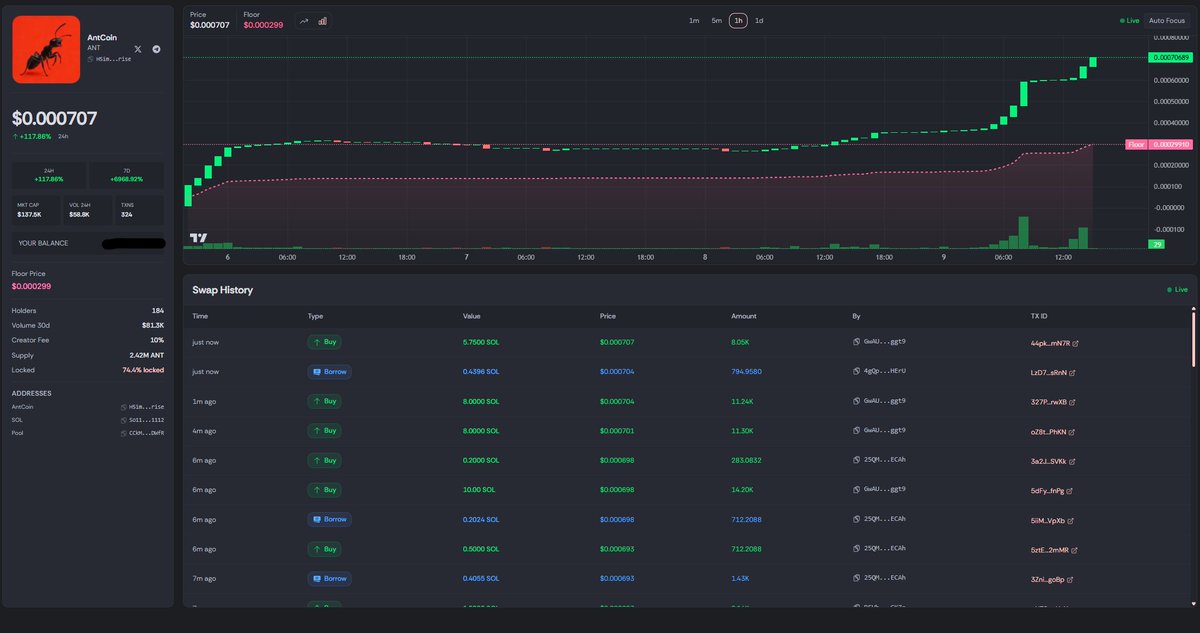Select the line chart view icon
1200x633 pixels.
303,19
